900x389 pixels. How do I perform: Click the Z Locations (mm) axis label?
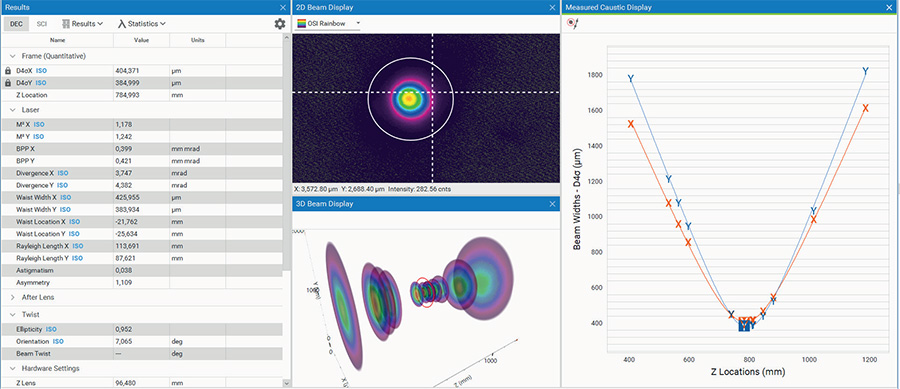point(749,372)
